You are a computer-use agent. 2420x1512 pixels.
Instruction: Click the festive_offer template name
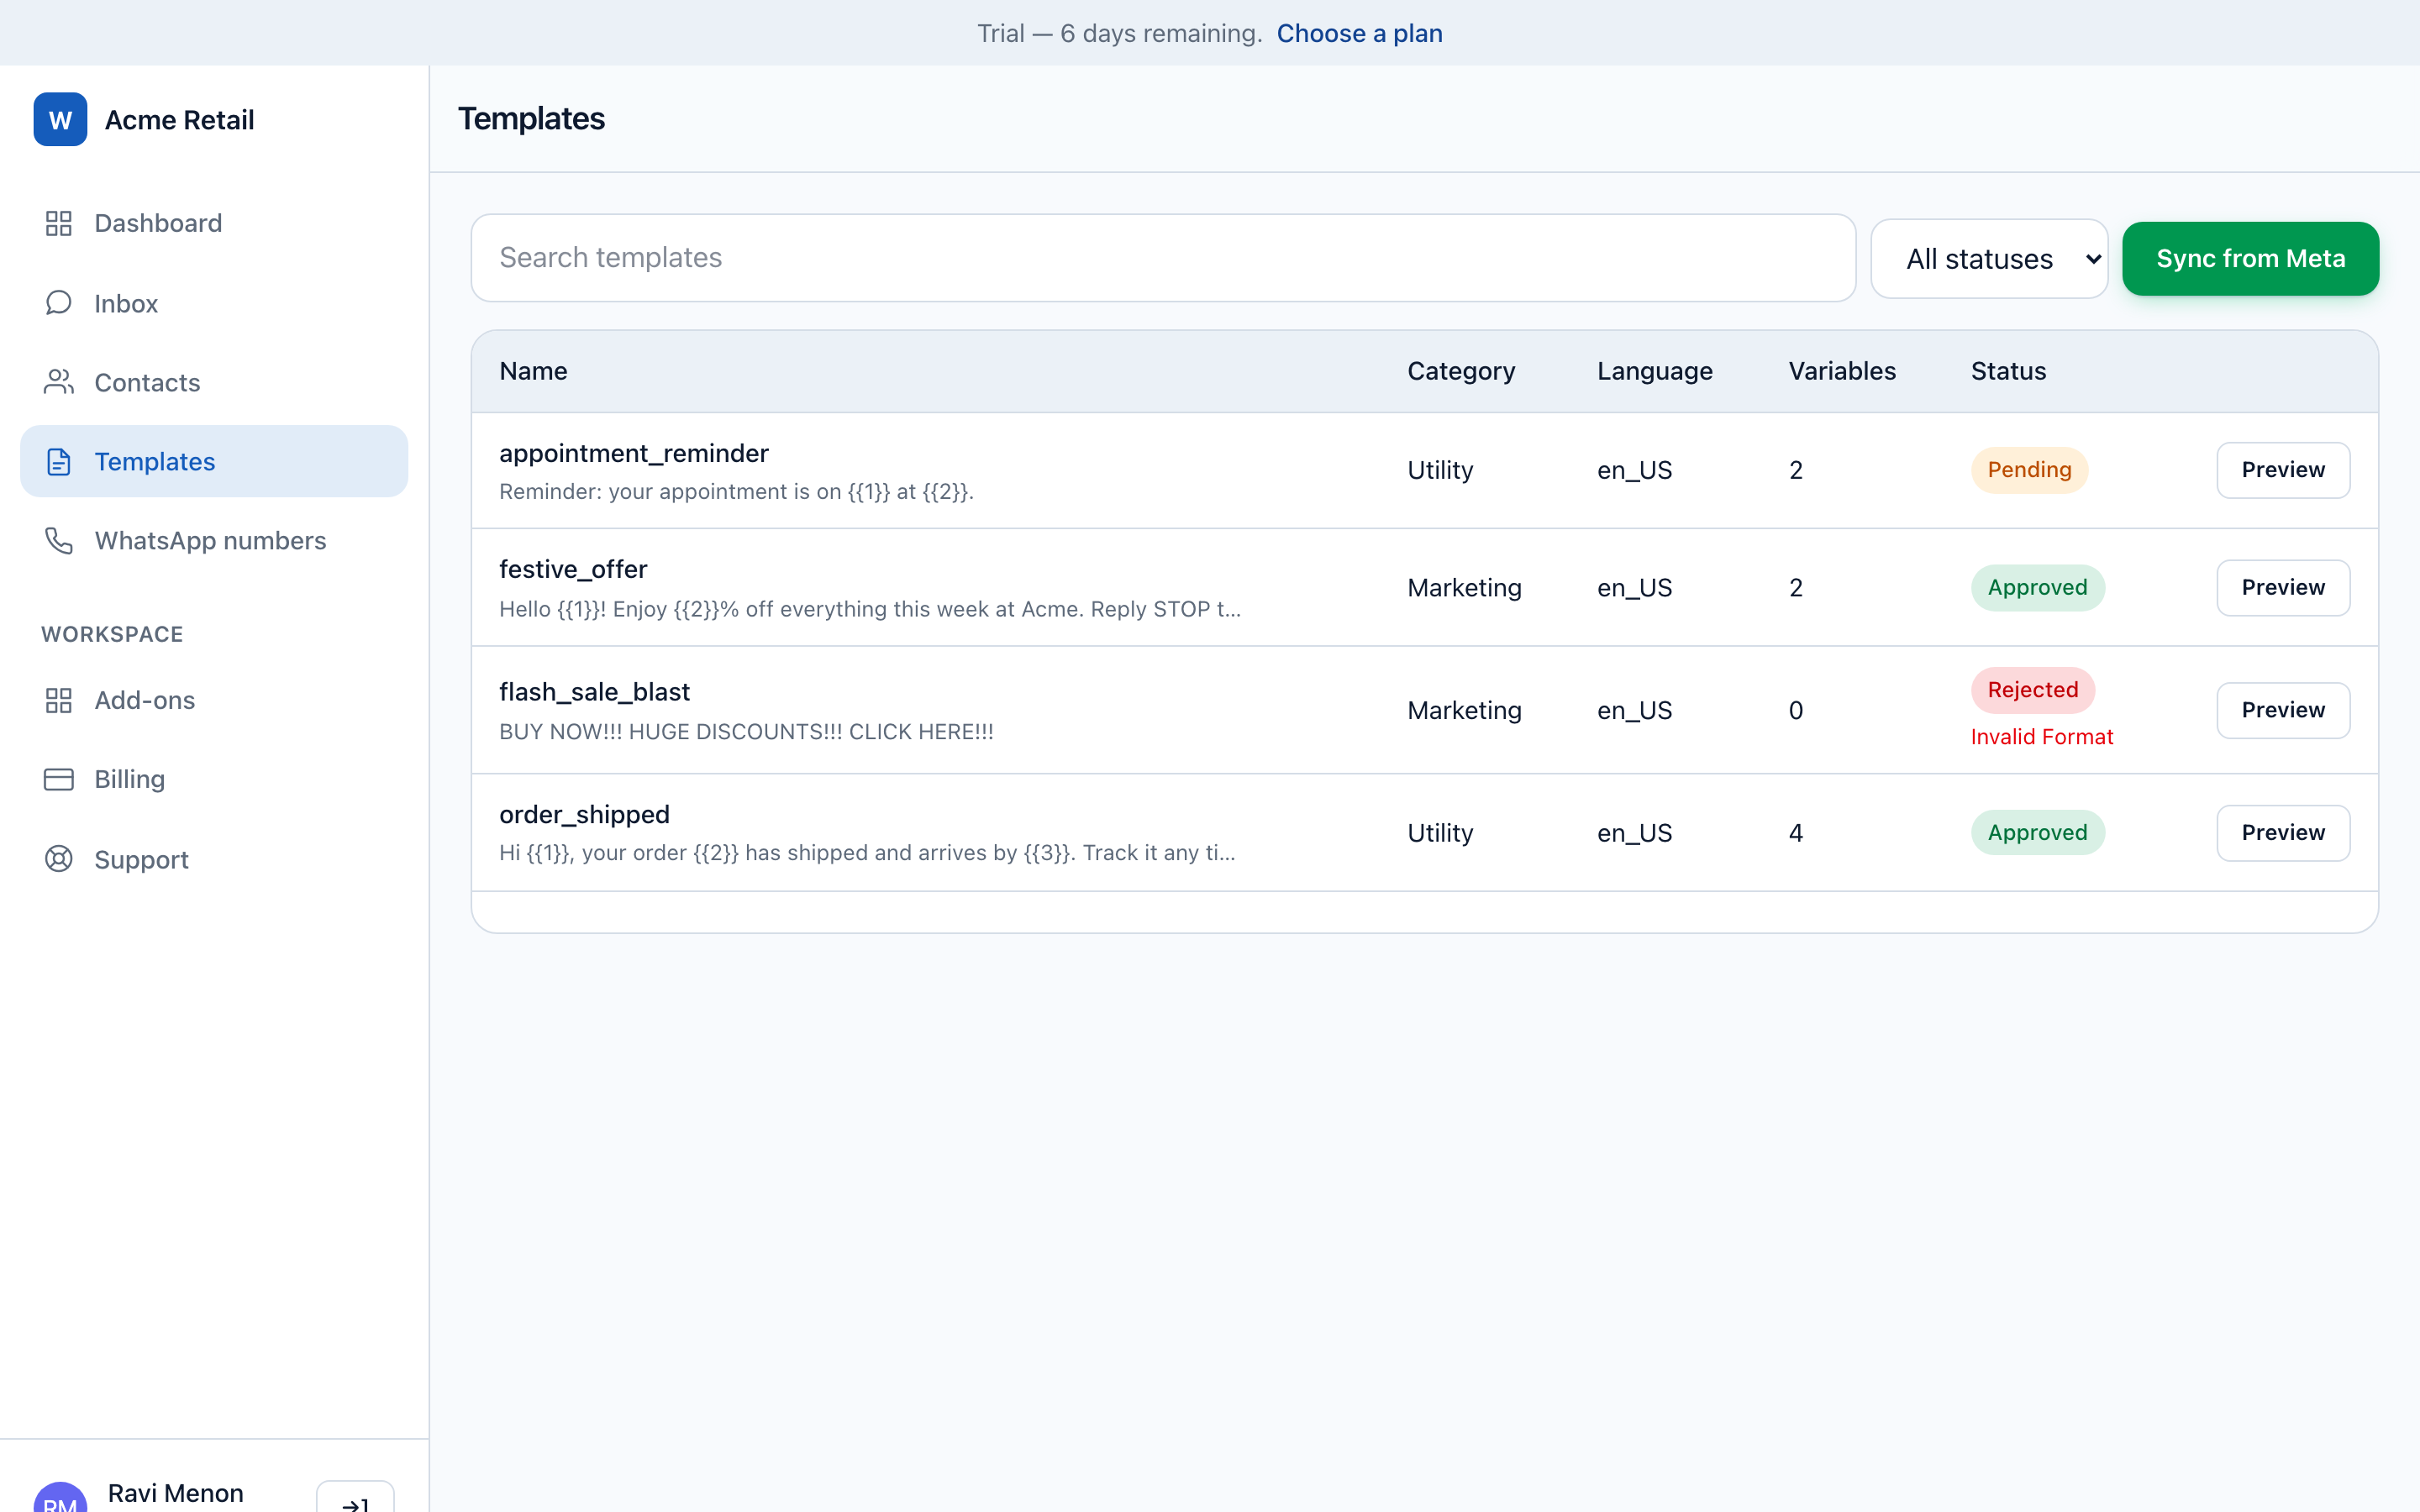pyautogui.click(x=573, y=569)
